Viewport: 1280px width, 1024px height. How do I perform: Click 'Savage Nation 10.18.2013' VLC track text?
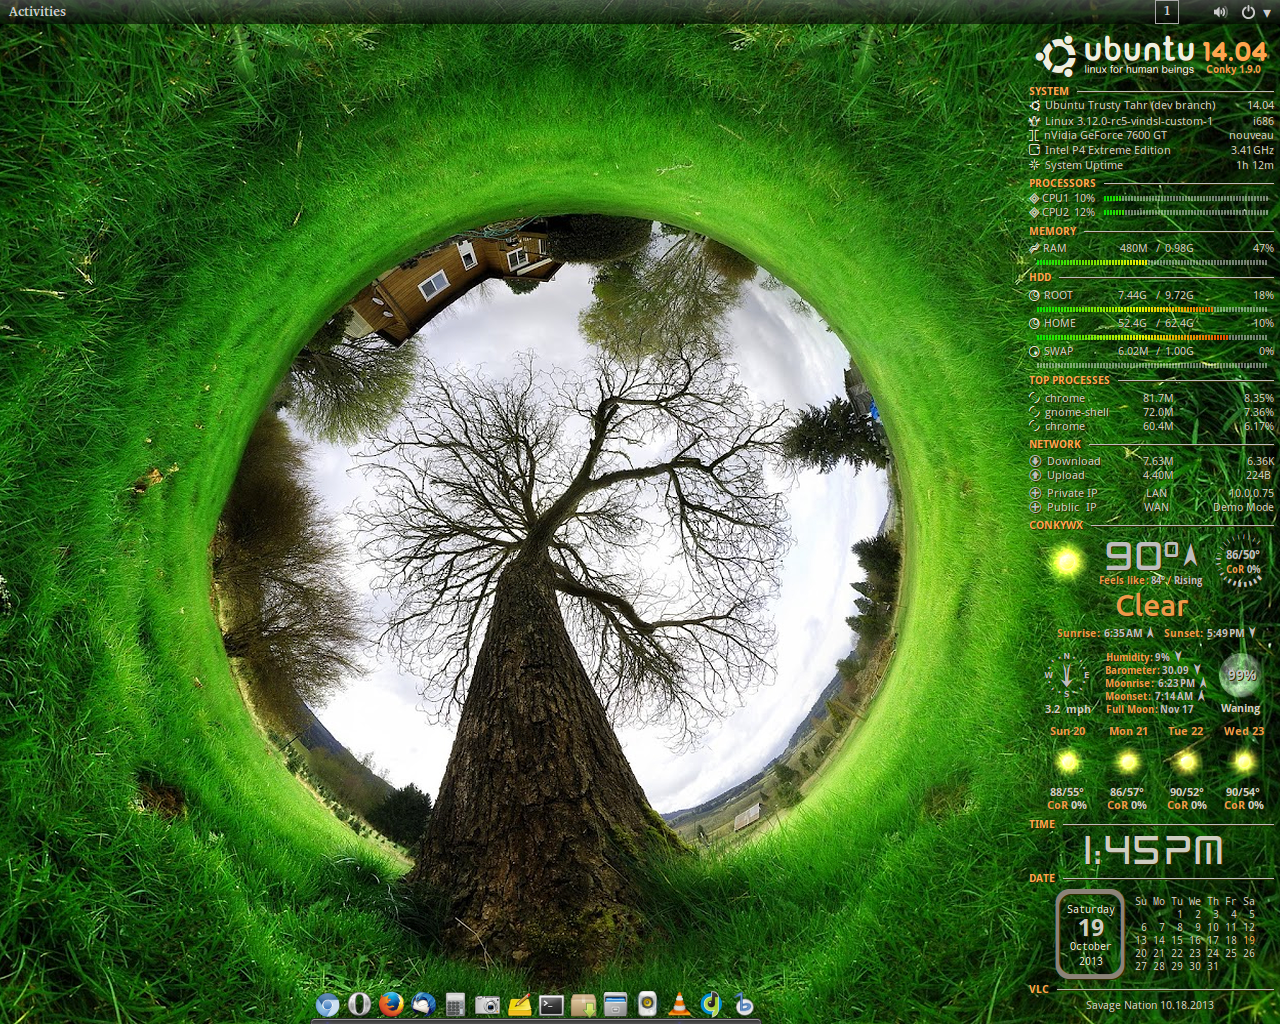click(x=1150, y=1005)
